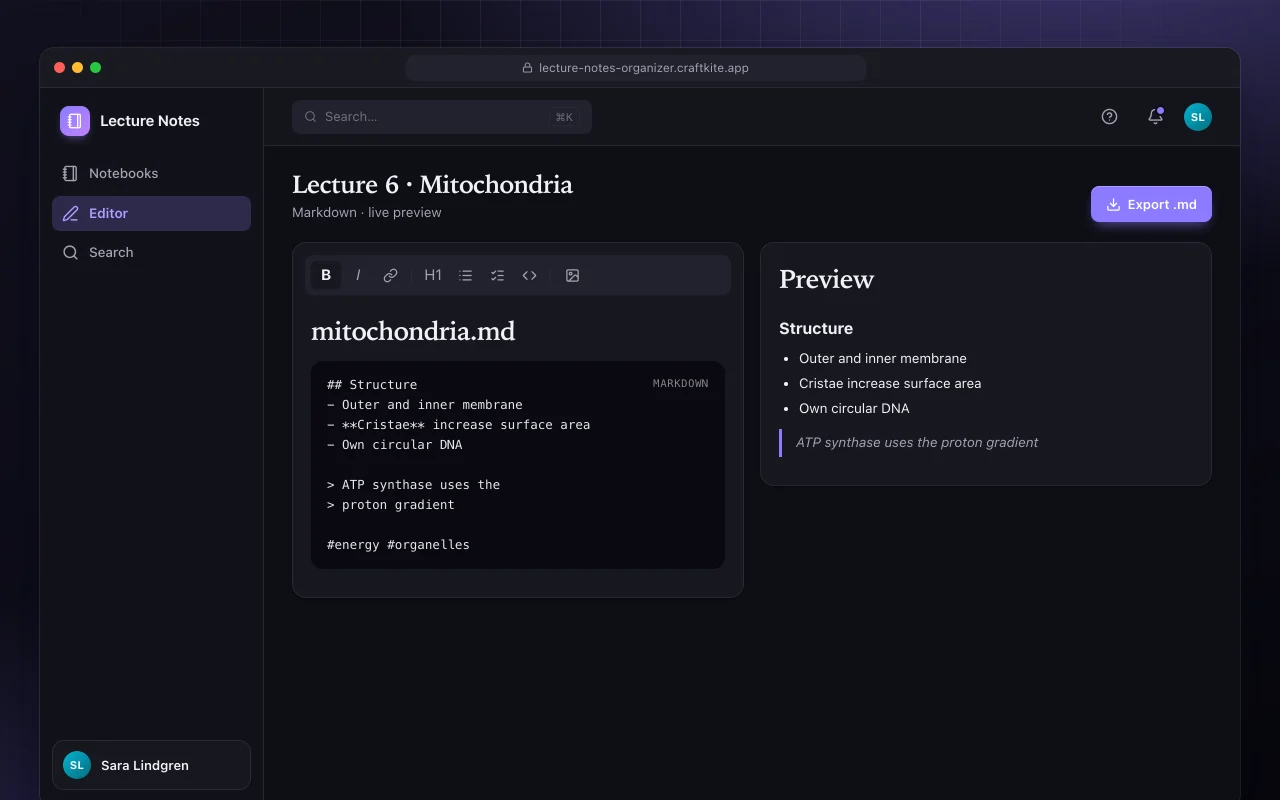The height and width of the screenshot is (800, 1280).
Task: Click the browser address bar
Action: 636,68
